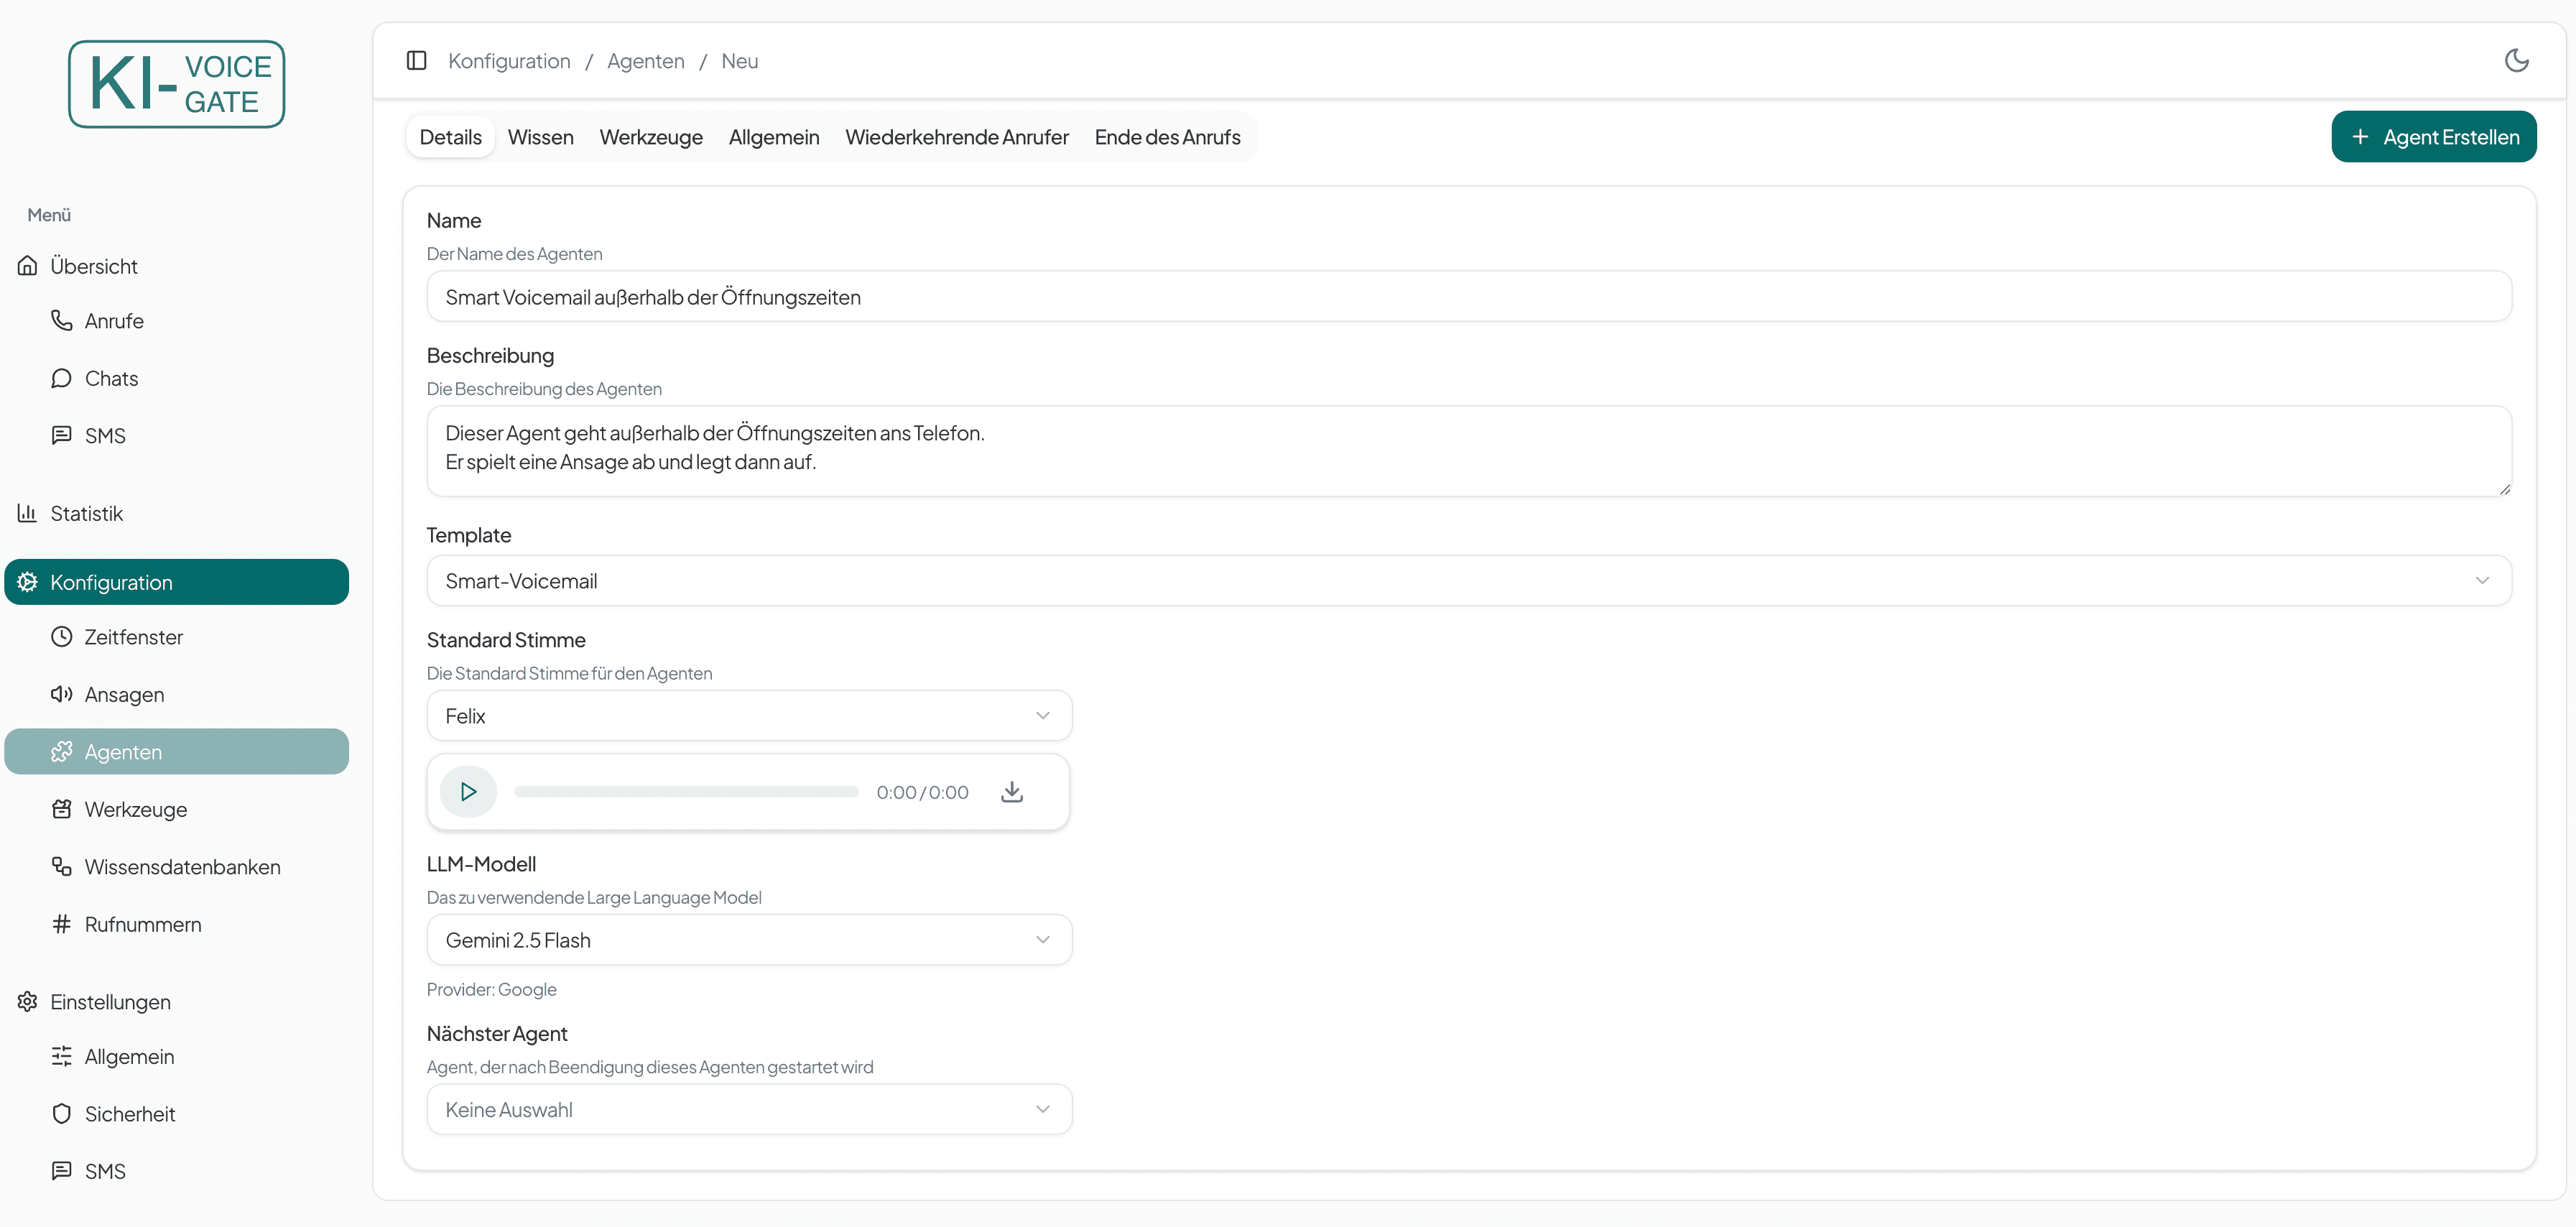Open Anrufe via the phone icon
Viewport: 2576px width, 1227px height.
tap(62, 321)
